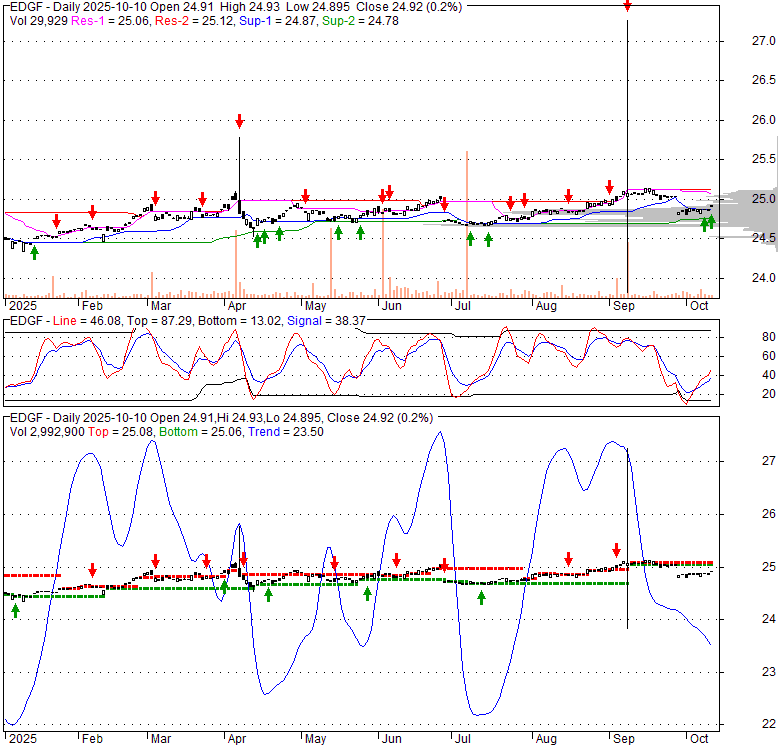Click the red sell arrow atop September spike
Screen dimensions: 780x745
coord(627,6)
